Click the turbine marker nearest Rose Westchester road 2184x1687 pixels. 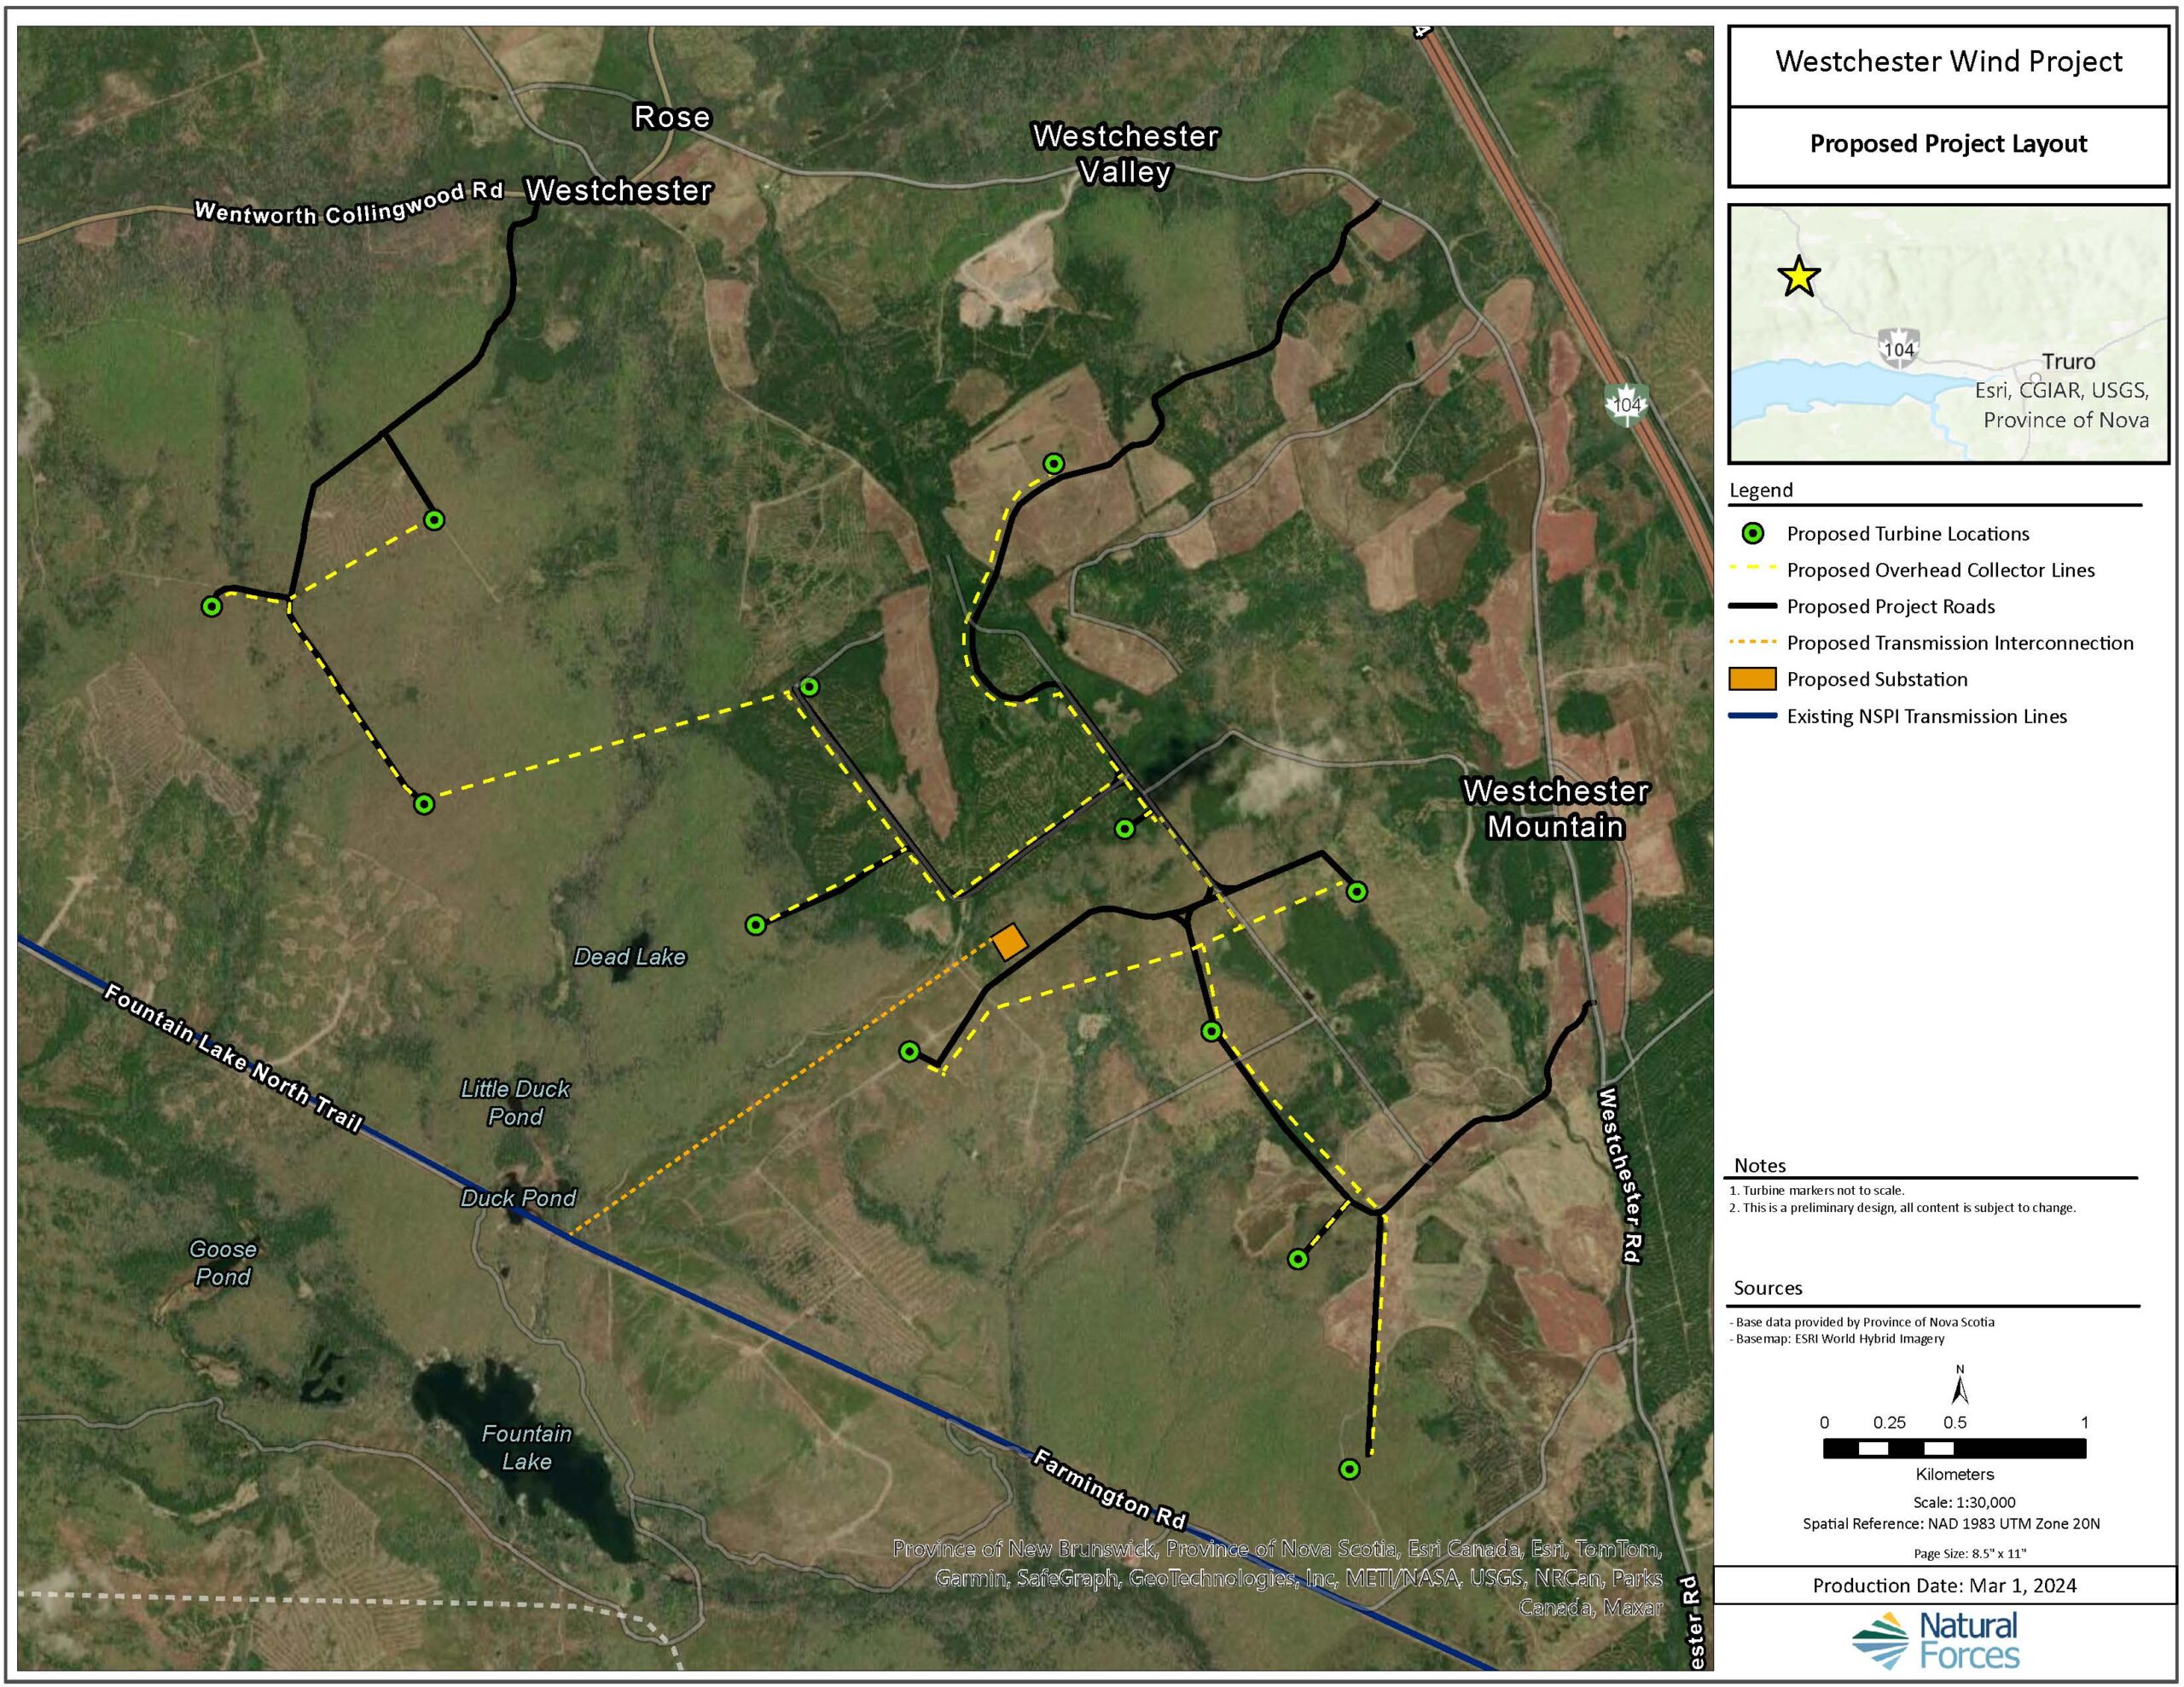pos(434,520)
